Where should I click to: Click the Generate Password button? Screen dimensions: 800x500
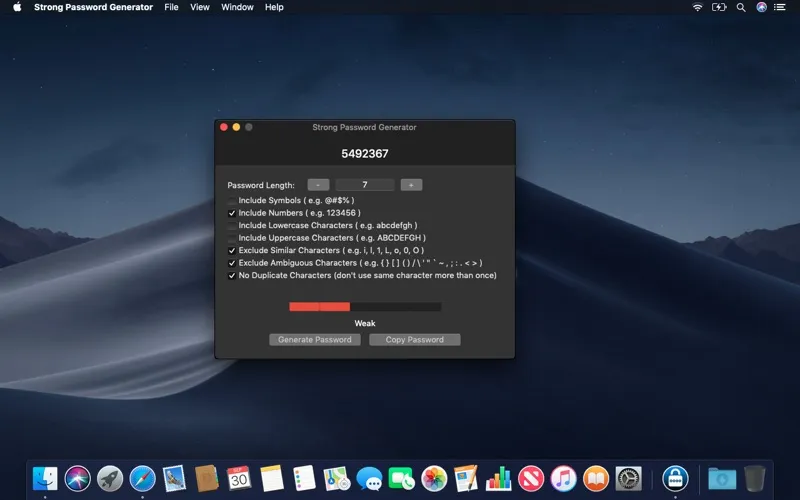314,340
